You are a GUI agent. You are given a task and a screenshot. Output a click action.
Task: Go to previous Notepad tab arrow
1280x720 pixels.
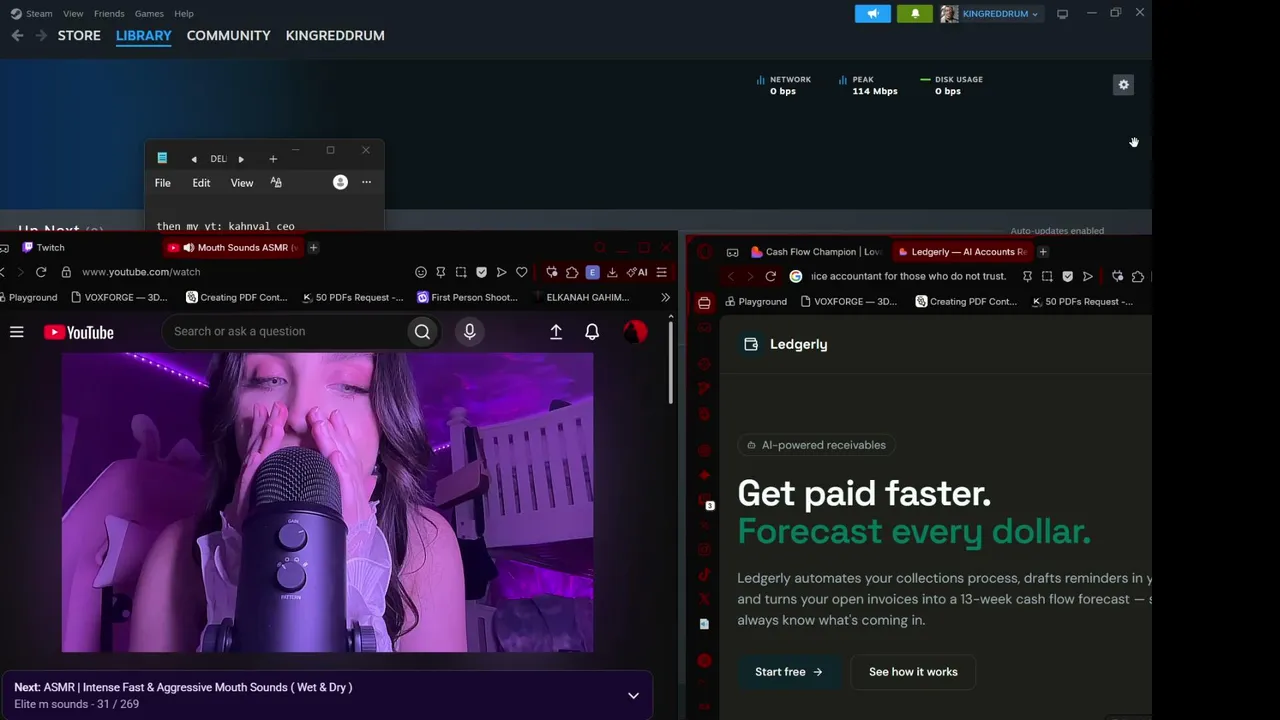click(x=194, y=159)
